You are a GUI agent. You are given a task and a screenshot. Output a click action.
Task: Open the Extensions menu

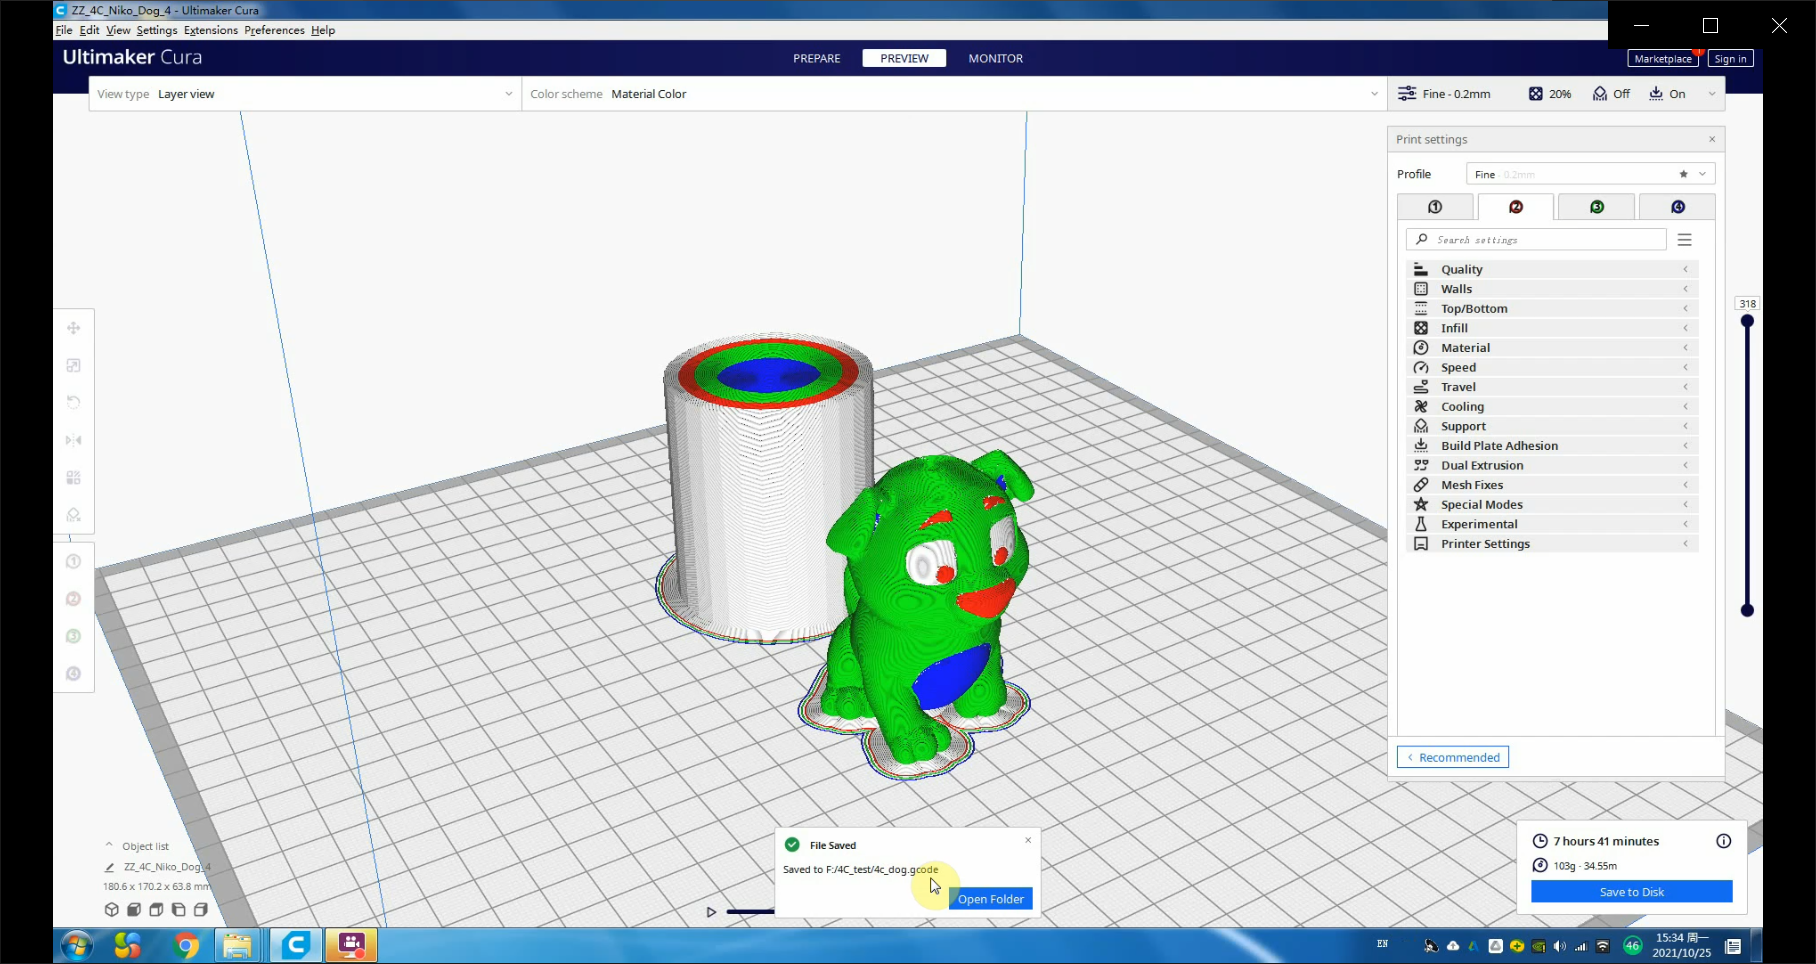point(211,30)
